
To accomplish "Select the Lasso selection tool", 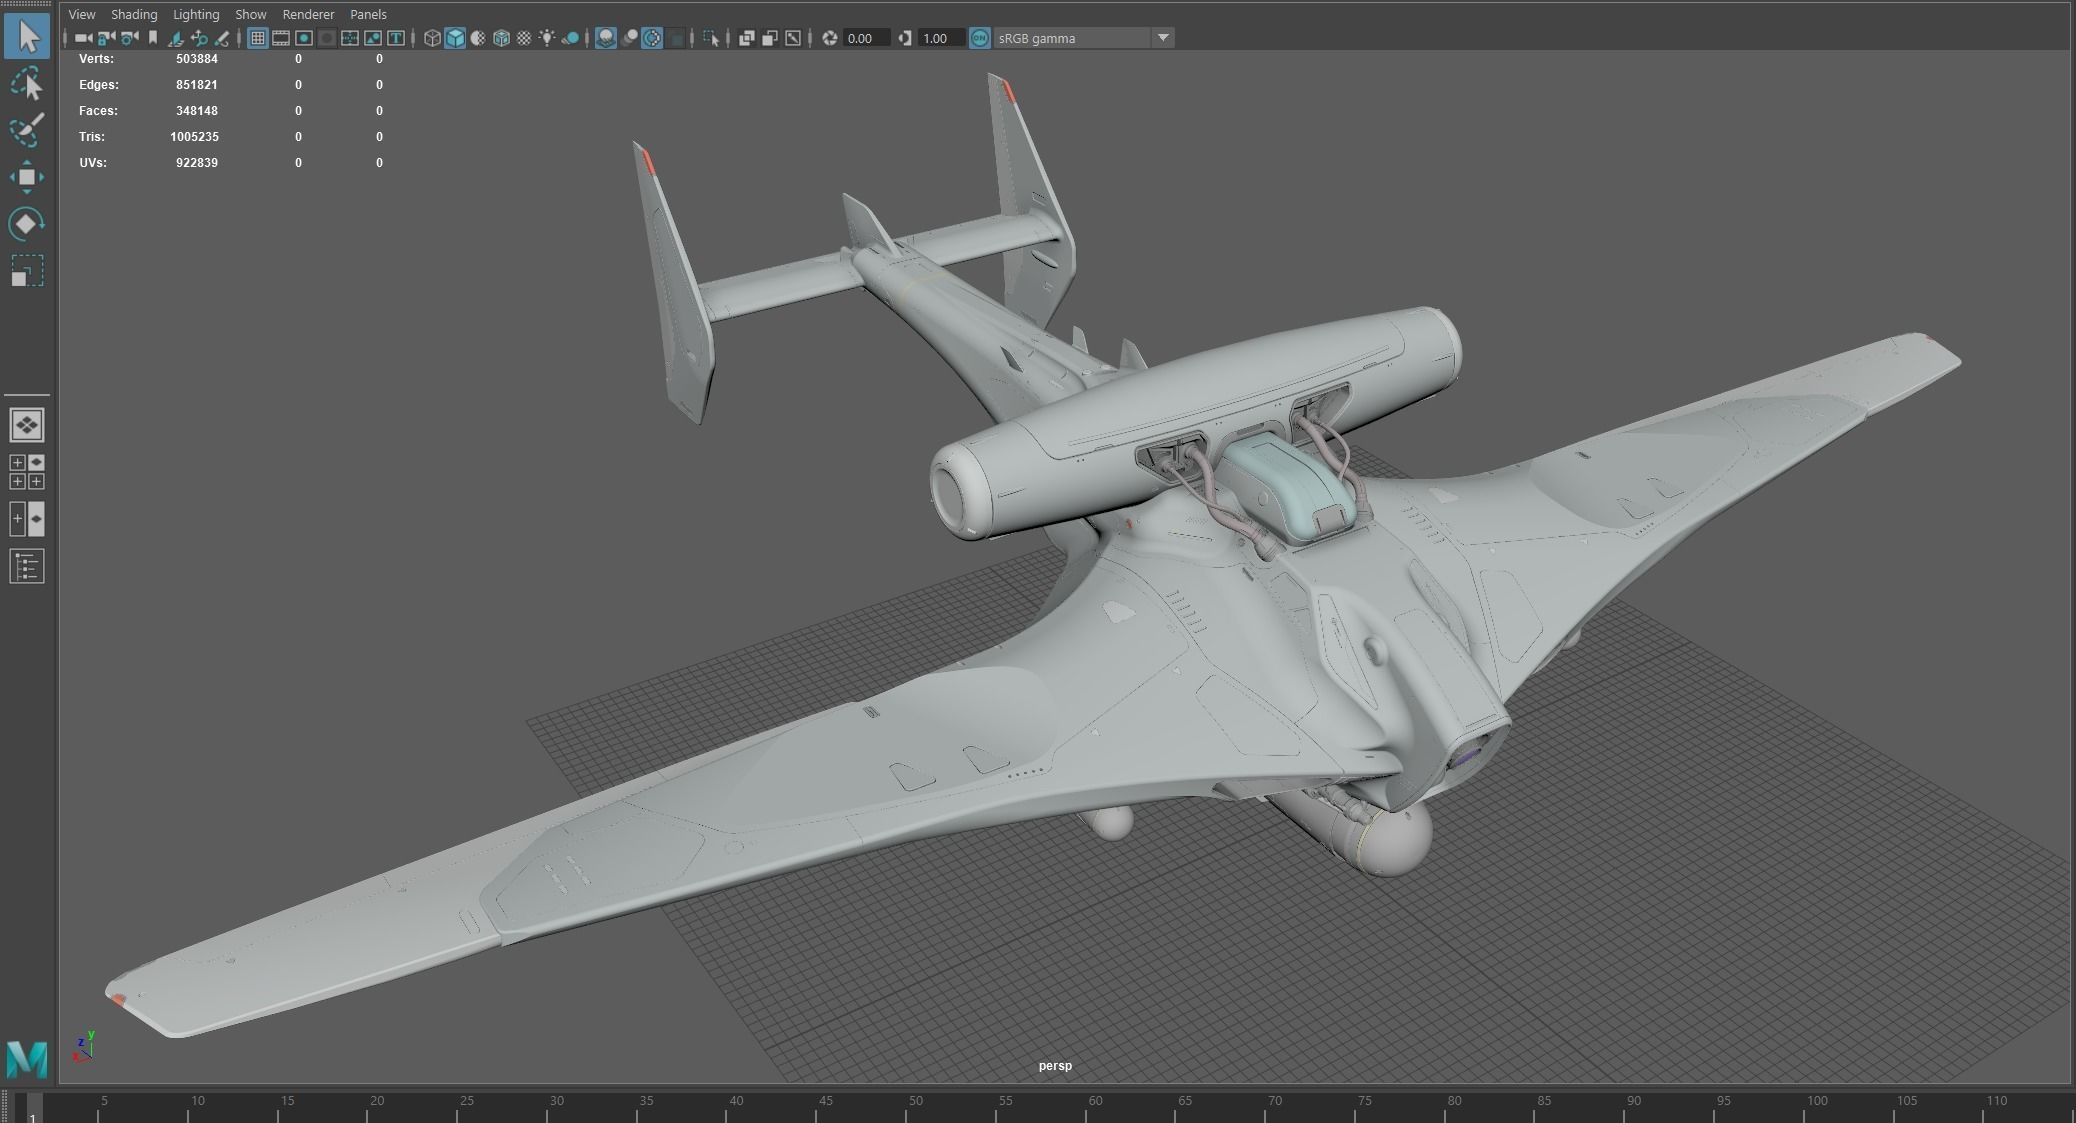I will pyautogui.click(x=28, y=83).
